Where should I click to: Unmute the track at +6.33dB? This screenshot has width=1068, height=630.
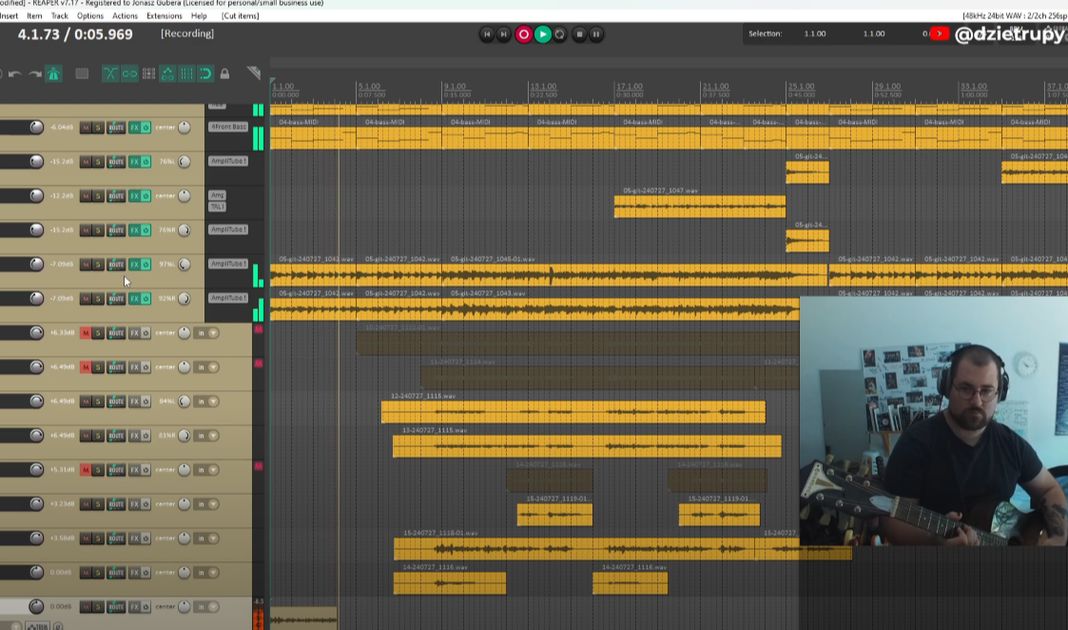tap(85, 333)
